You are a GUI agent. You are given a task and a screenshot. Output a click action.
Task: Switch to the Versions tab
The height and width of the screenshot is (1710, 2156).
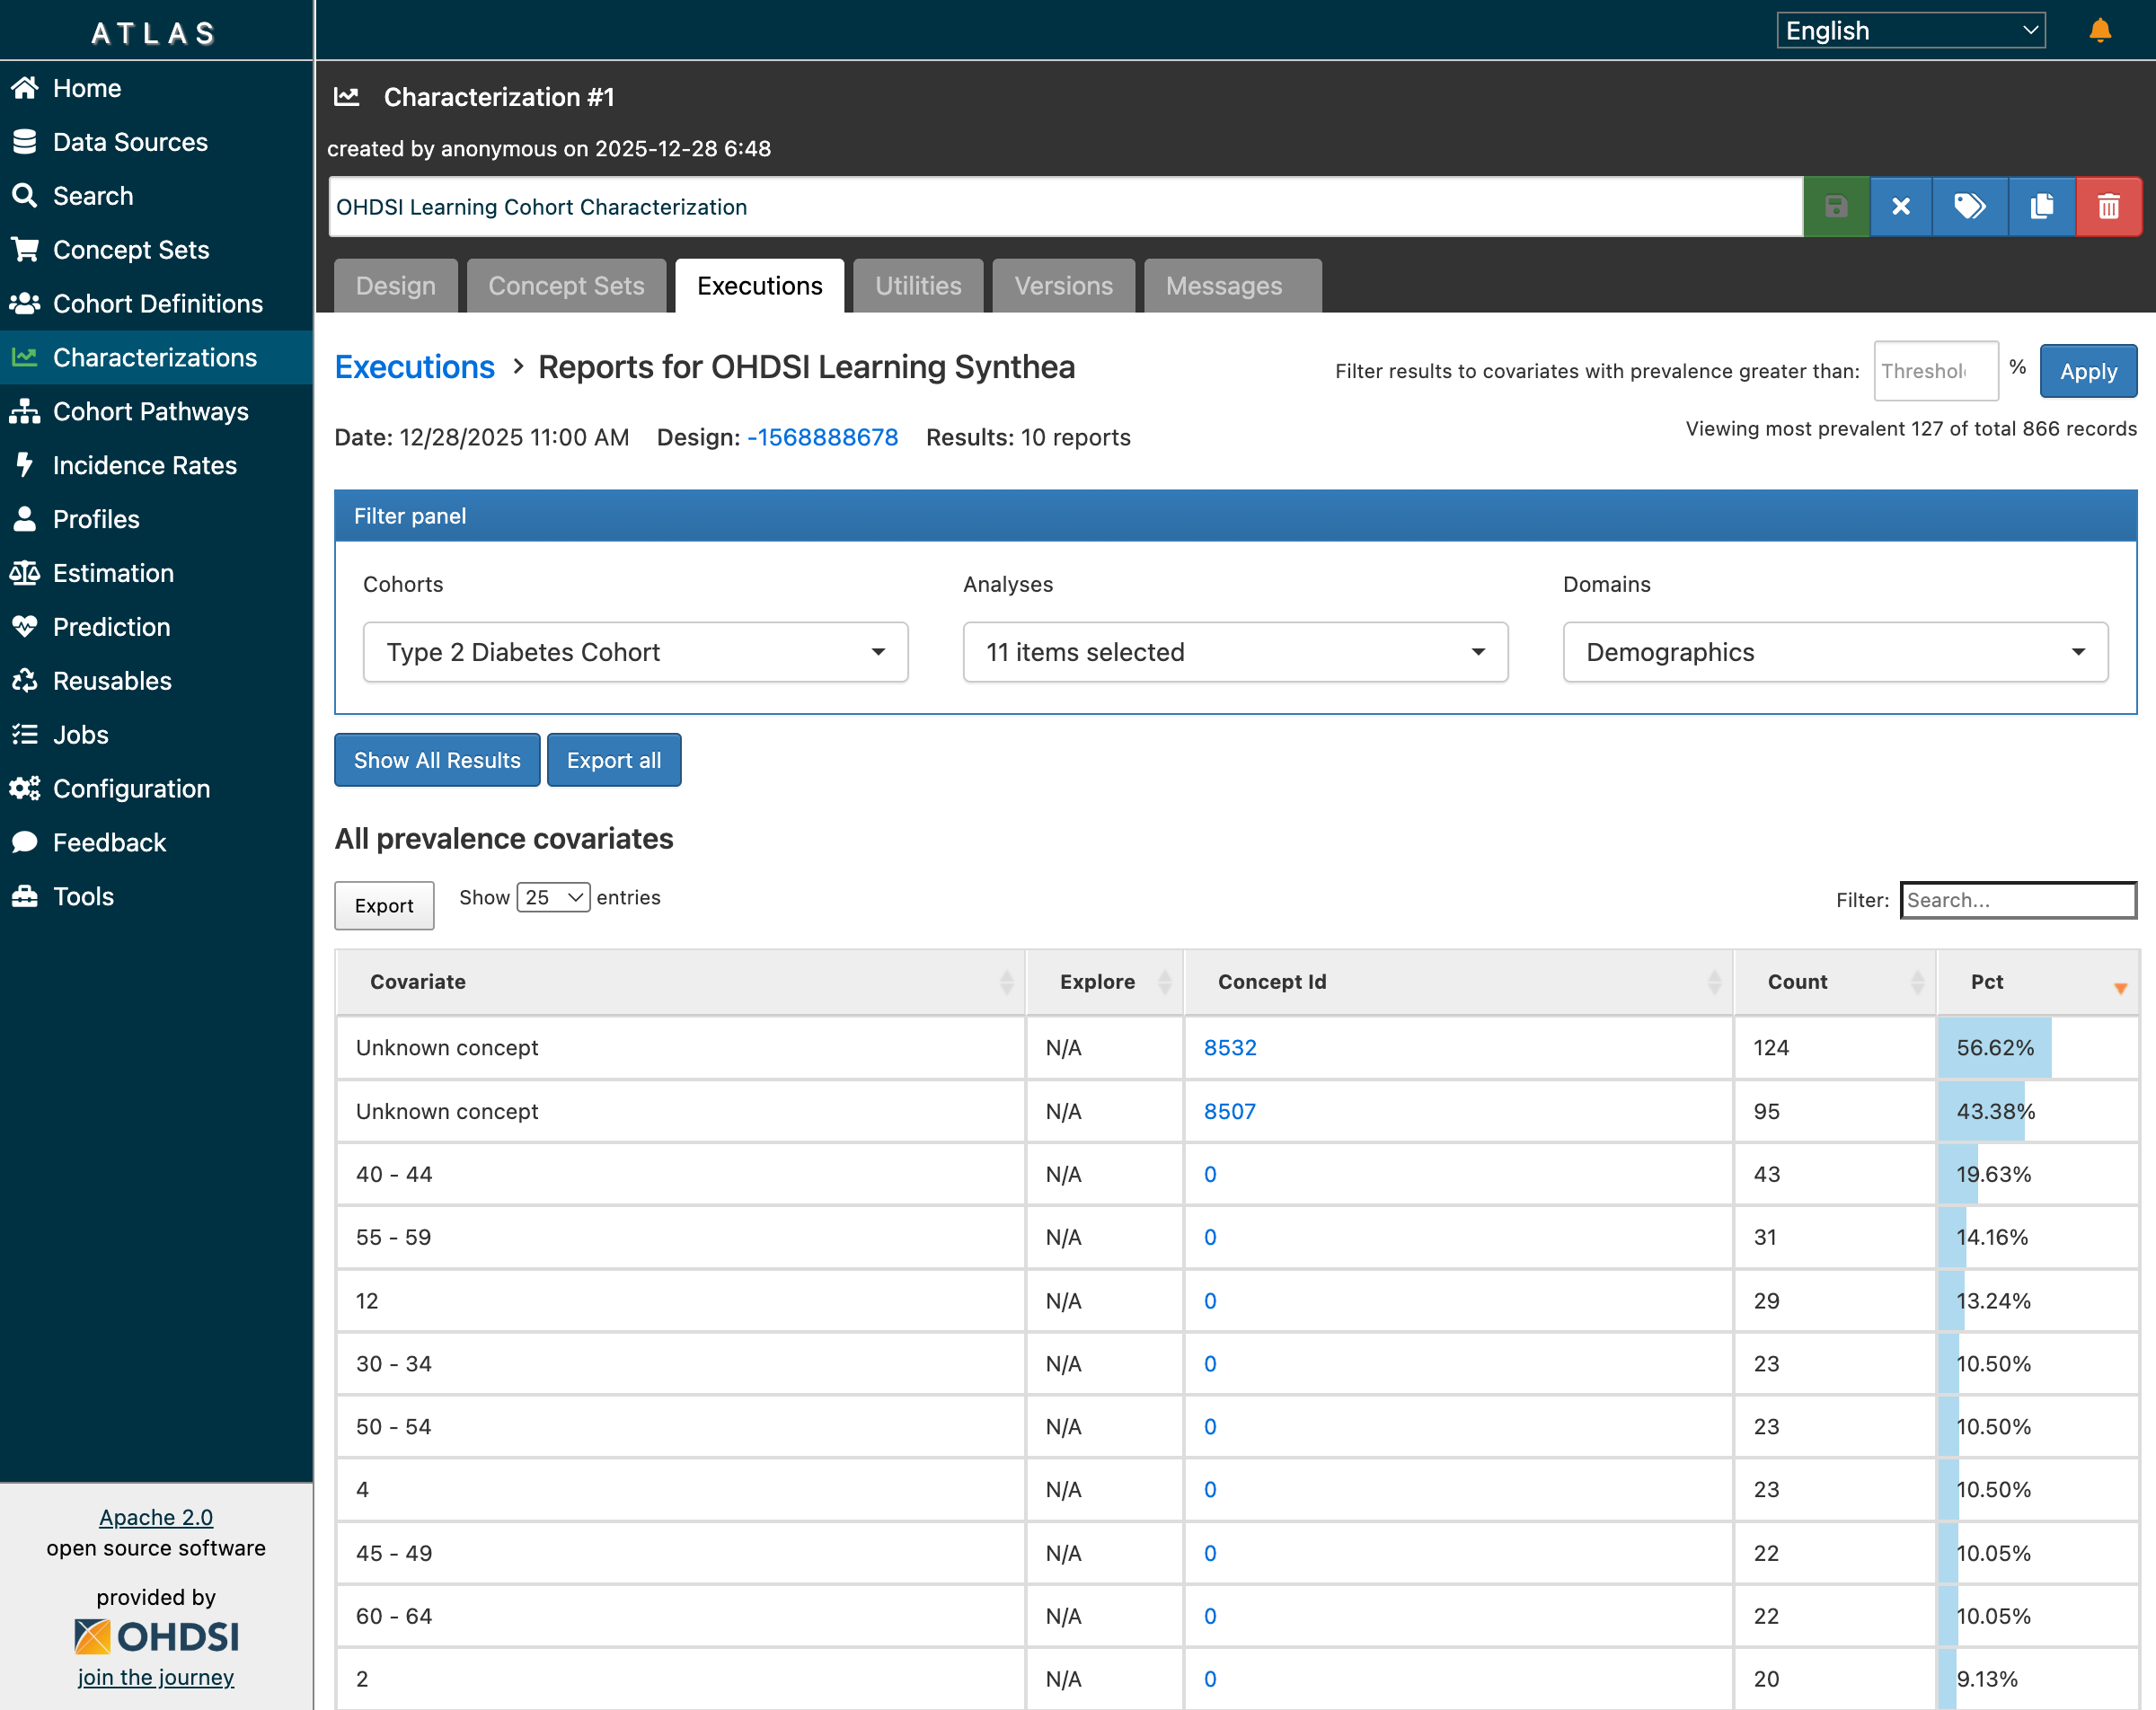(x=1062, y=286)
